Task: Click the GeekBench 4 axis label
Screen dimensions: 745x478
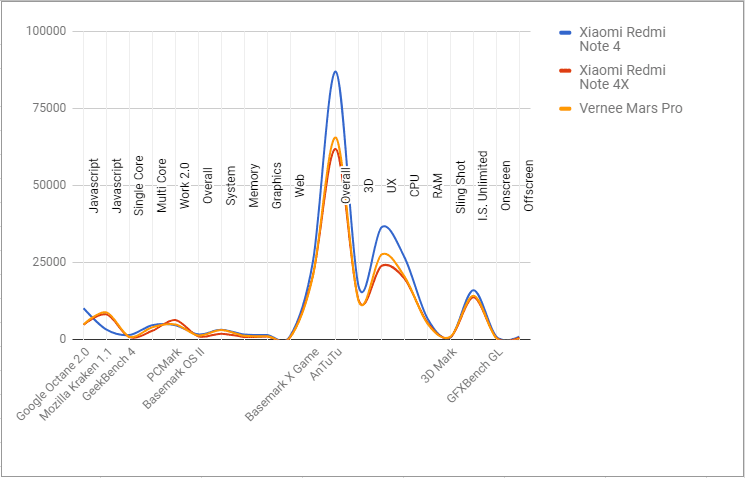Action: pyautogui.click(x=108, y=374)
